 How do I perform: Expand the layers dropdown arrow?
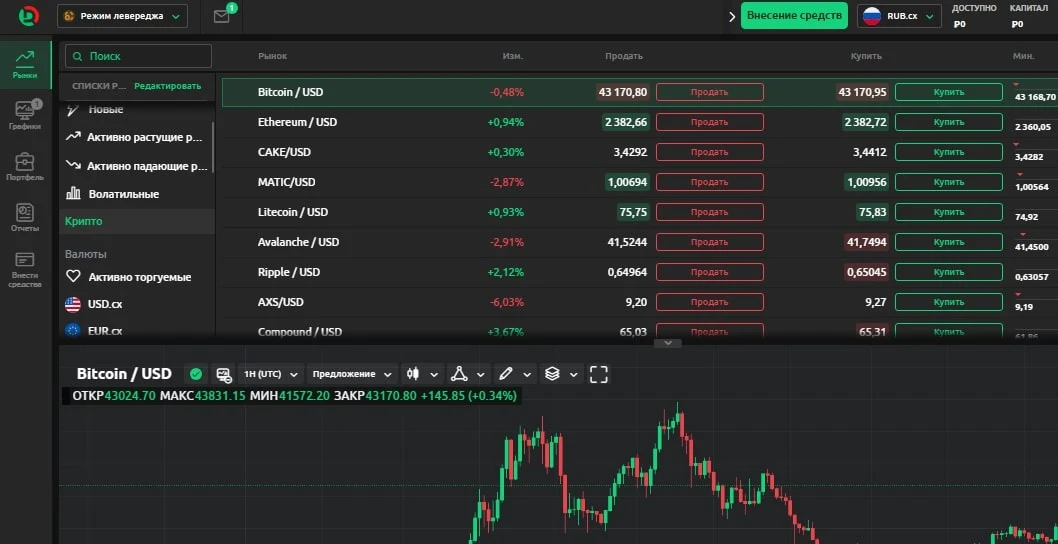[x=574, y=375]
